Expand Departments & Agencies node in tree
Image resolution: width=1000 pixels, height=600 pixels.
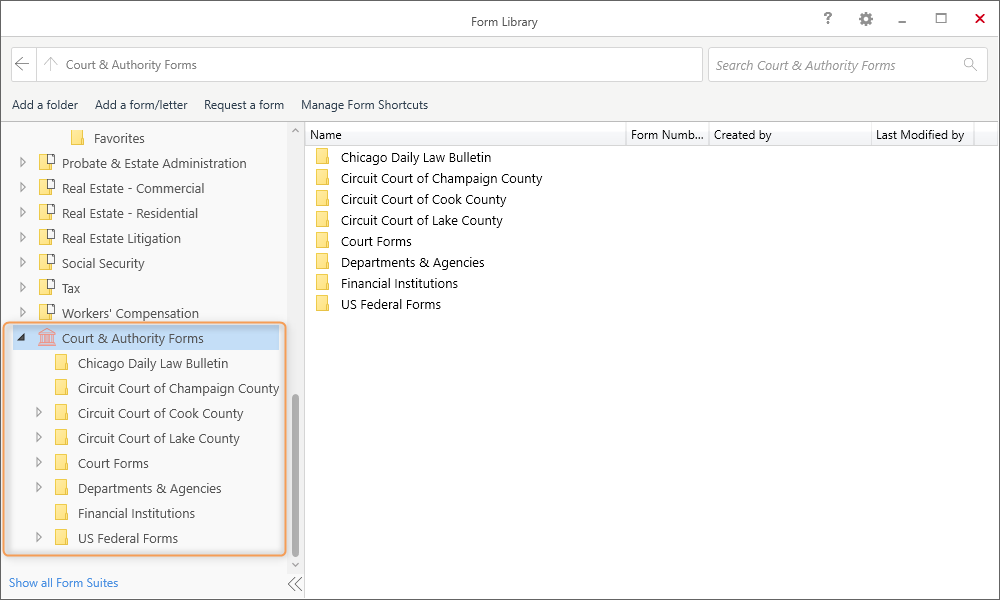39,488
